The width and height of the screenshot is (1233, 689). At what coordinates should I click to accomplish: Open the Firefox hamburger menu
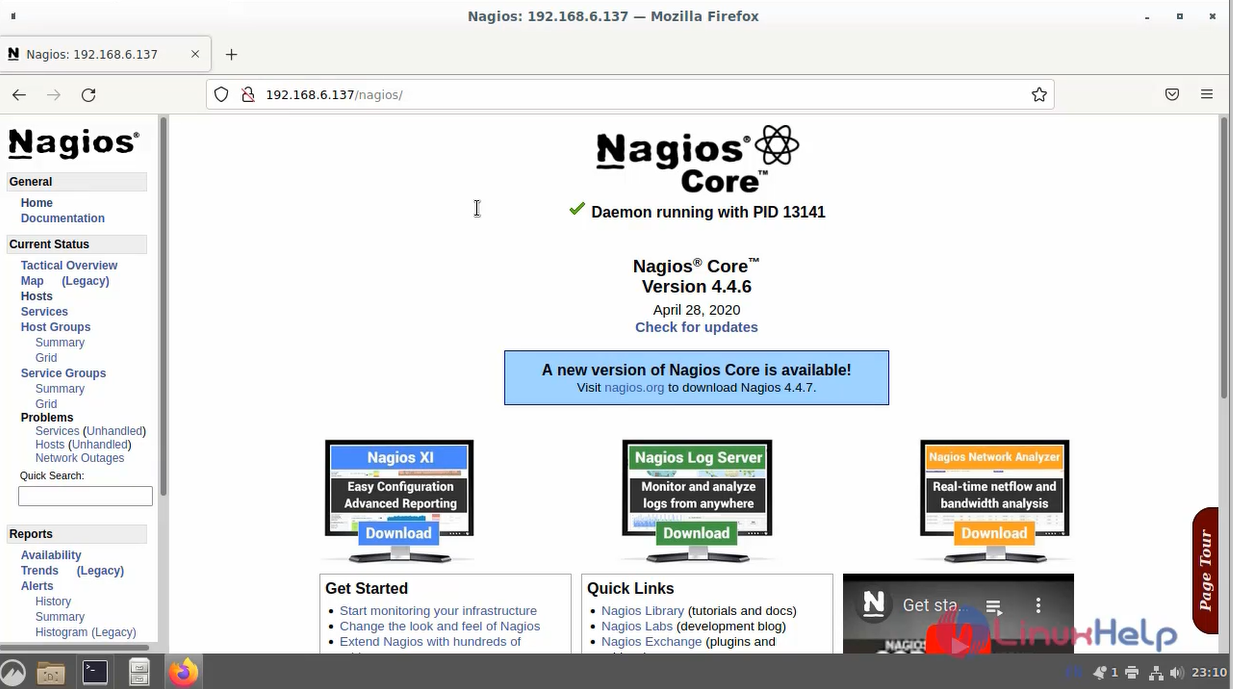[x=1207, y=94]
